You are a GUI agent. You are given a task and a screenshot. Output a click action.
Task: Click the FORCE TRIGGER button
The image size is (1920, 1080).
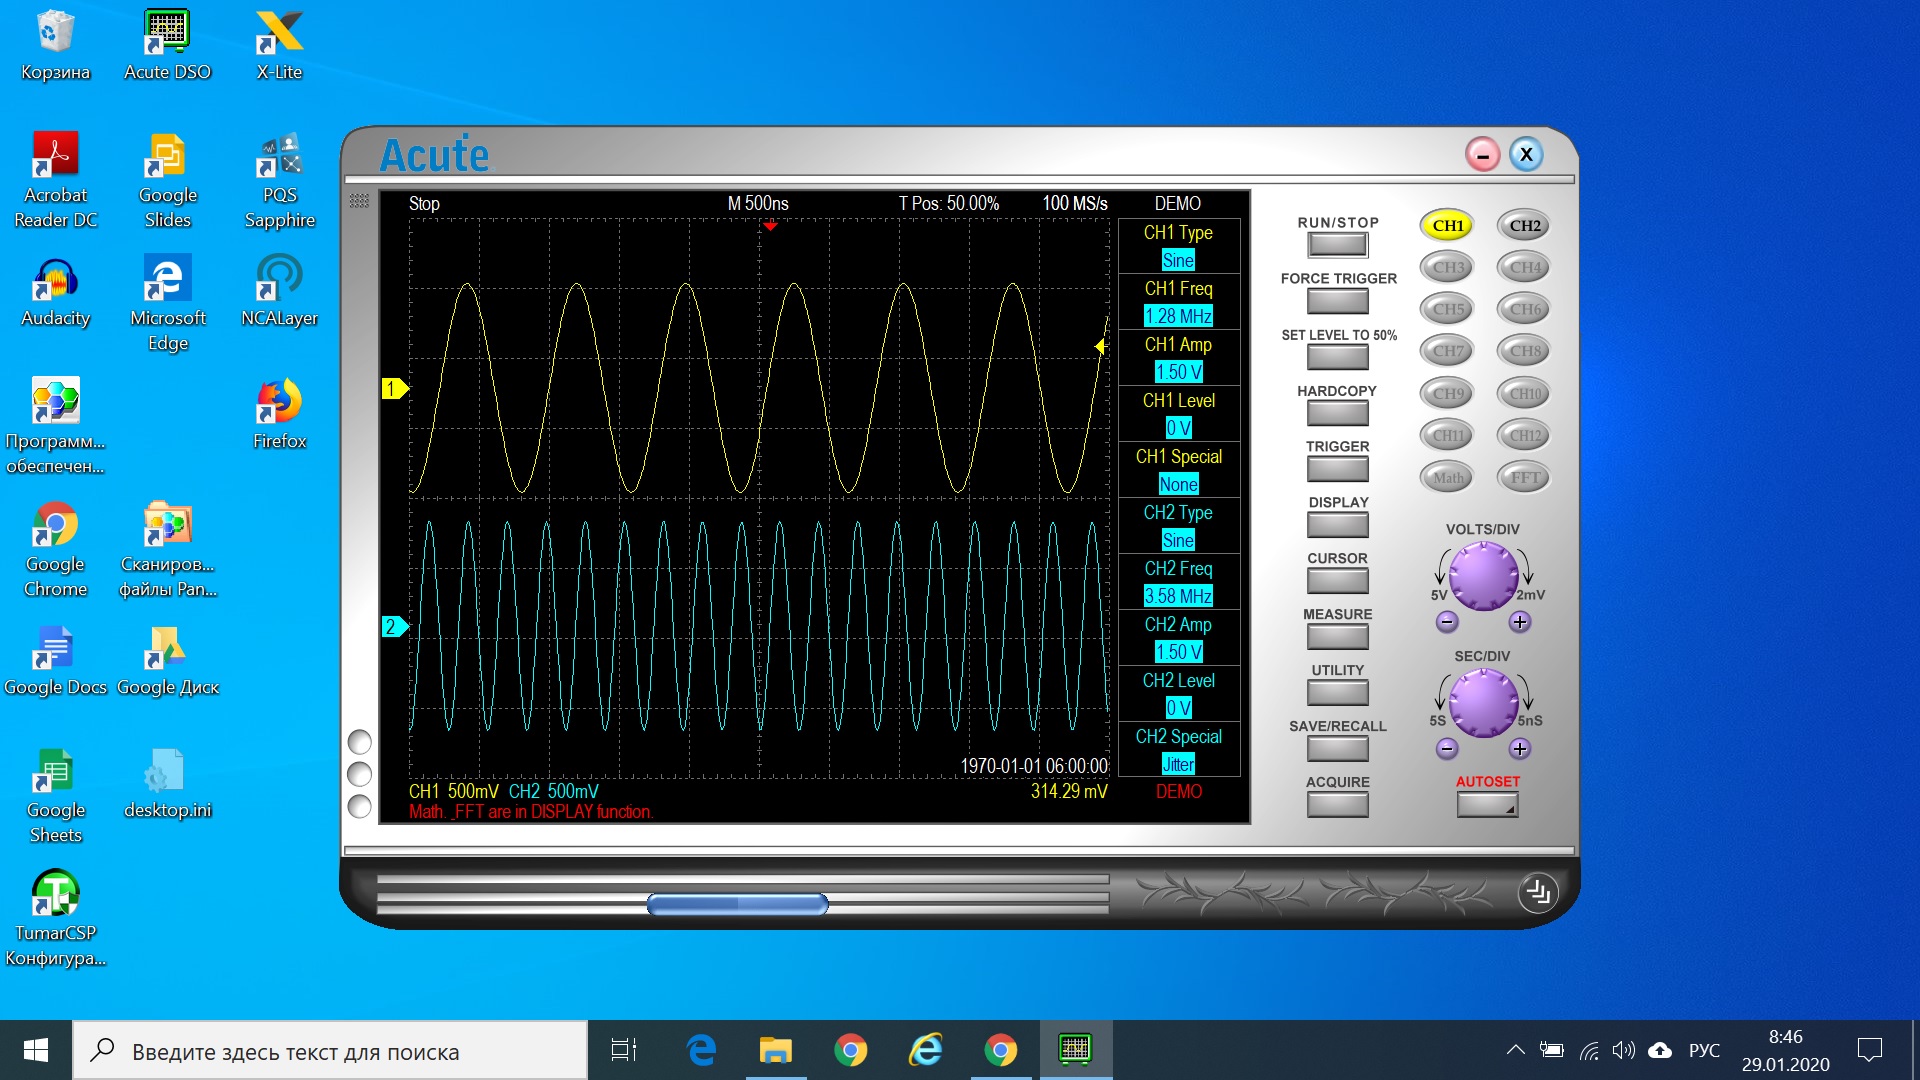pos(1337,301)
